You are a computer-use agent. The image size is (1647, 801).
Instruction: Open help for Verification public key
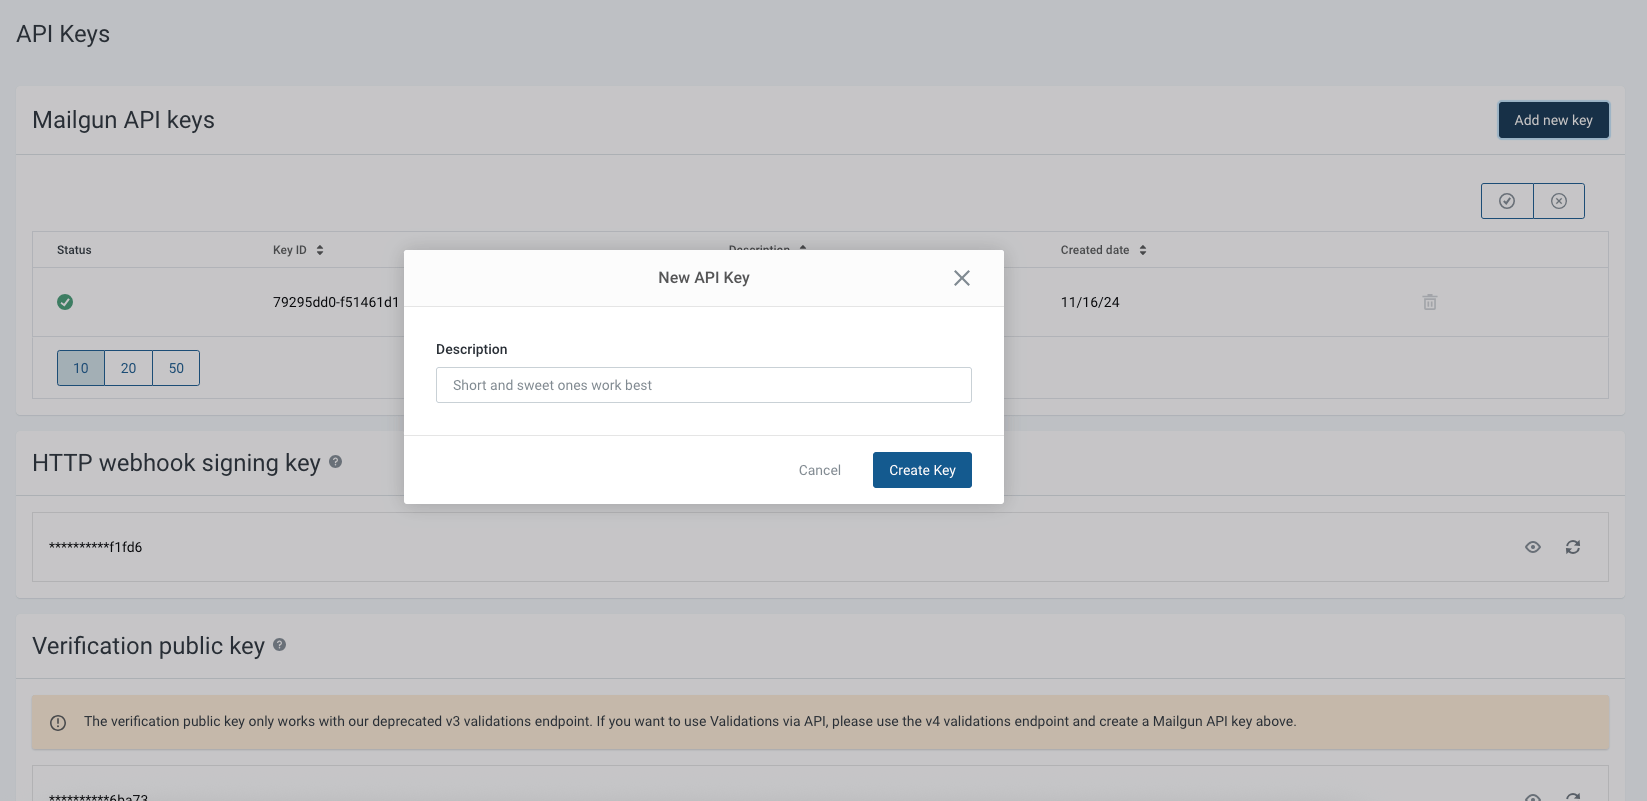[x=280, y=645]
